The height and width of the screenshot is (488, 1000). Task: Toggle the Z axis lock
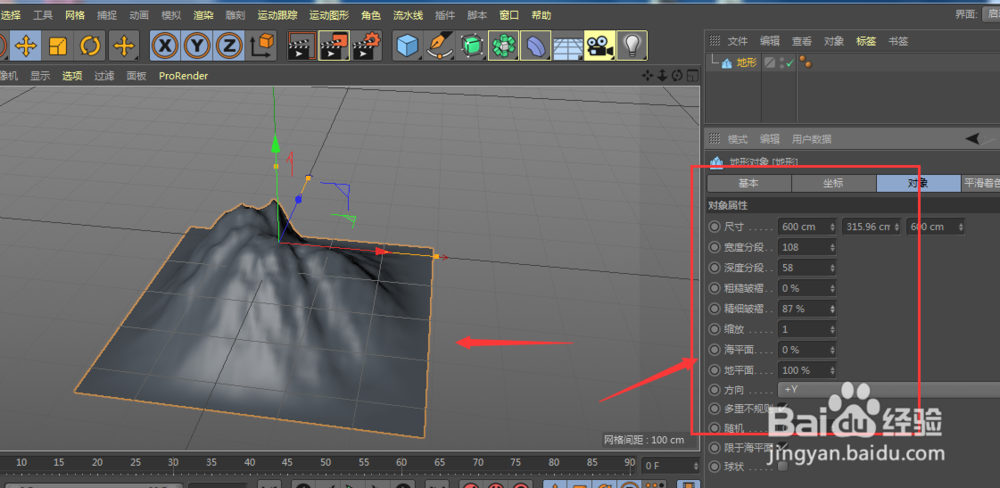pyautogui.click(x=229, y=46)
